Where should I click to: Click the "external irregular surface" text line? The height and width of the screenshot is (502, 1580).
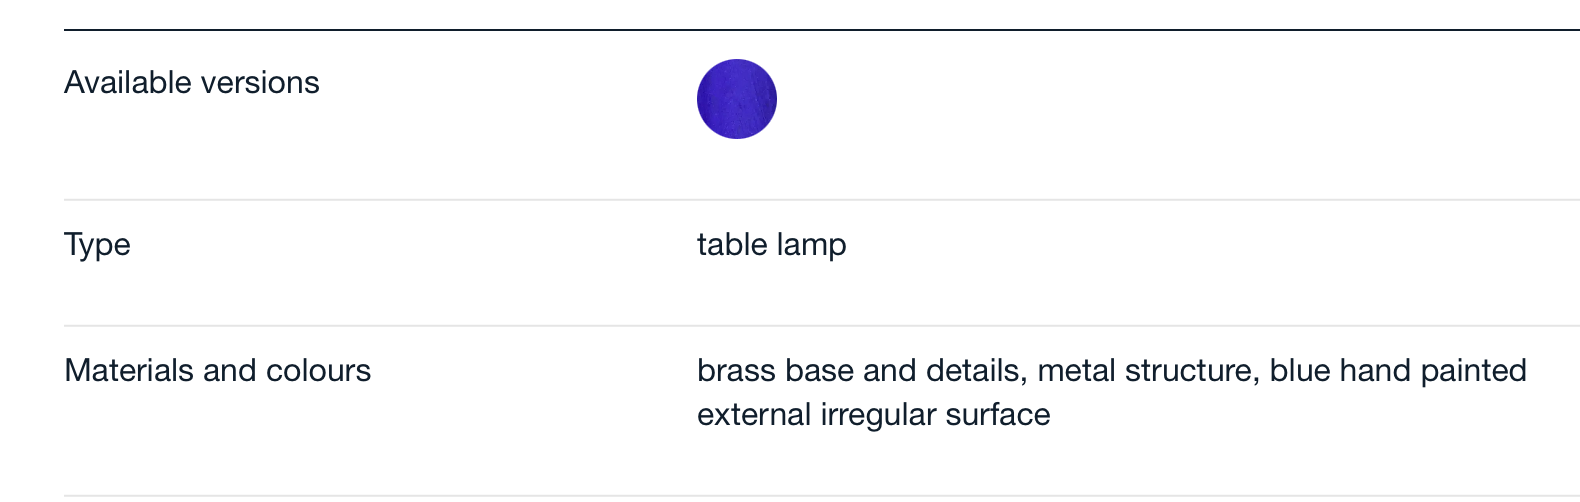pyautogui.click(x=874, y=415)
